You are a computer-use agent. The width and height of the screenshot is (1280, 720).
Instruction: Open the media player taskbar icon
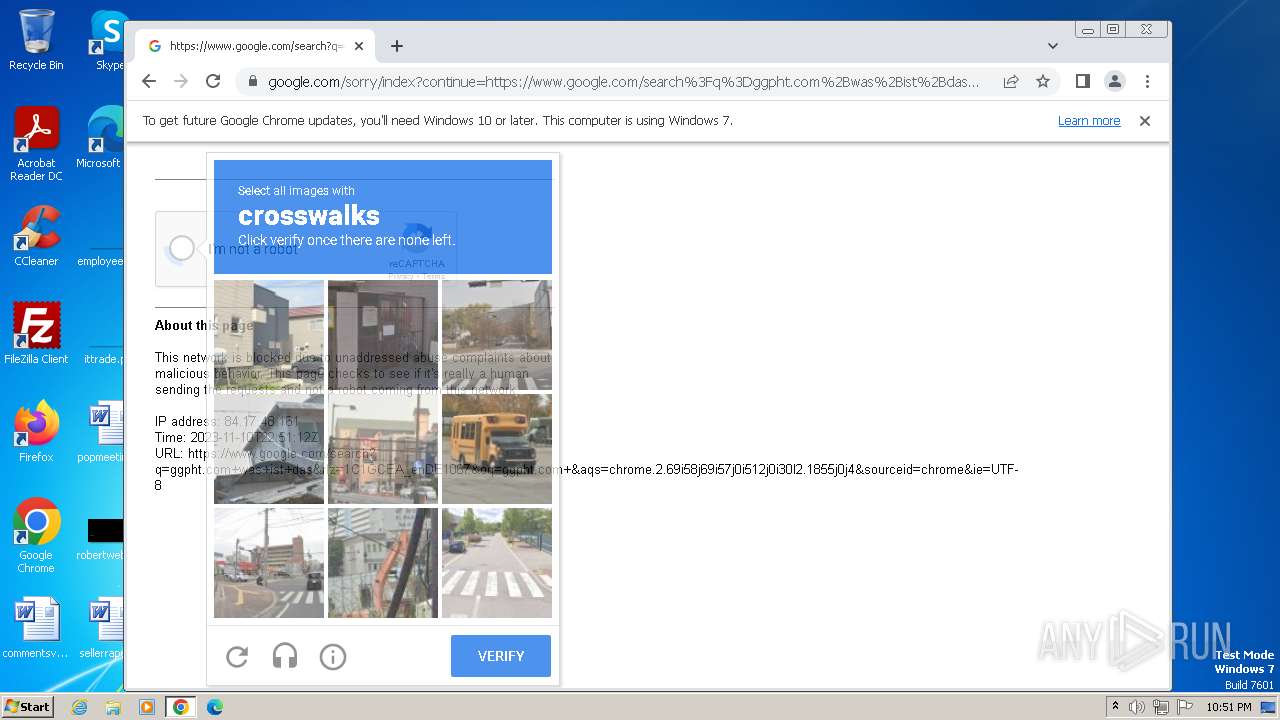tap(147, 707)
